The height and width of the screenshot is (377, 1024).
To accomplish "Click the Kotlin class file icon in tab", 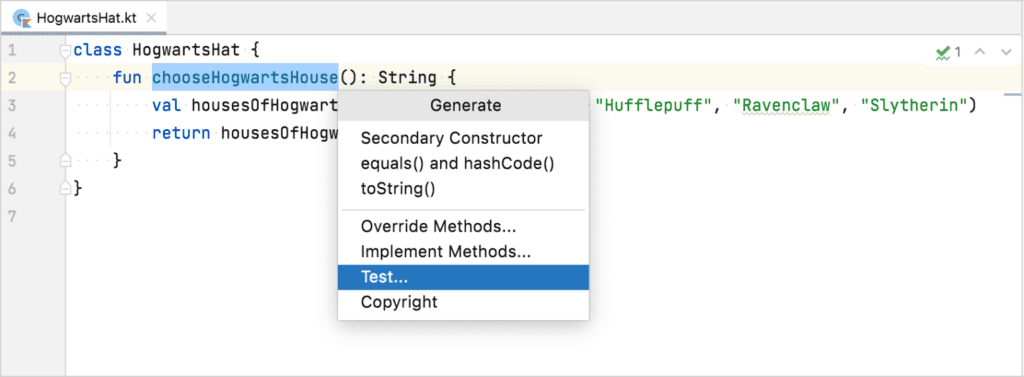I will point(22,18).
